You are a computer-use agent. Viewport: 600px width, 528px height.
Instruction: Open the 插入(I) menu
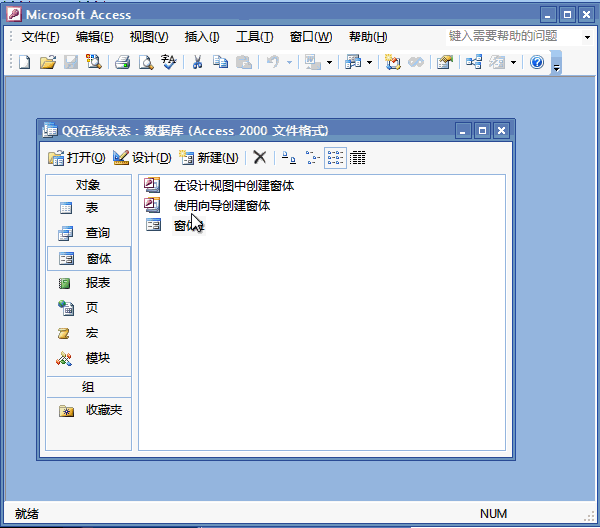(x=202, y=37)
